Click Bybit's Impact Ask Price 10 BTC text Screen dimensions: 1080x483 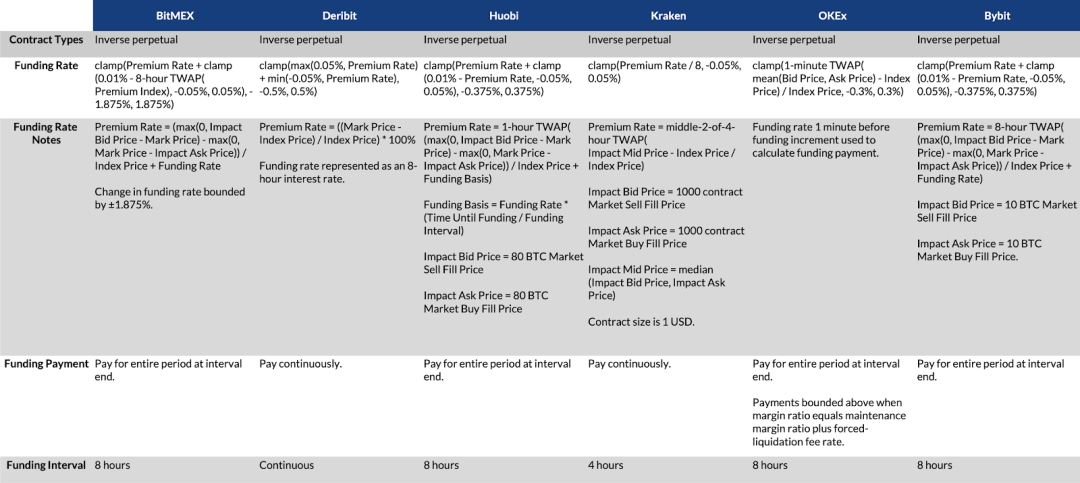pos(979,250)
